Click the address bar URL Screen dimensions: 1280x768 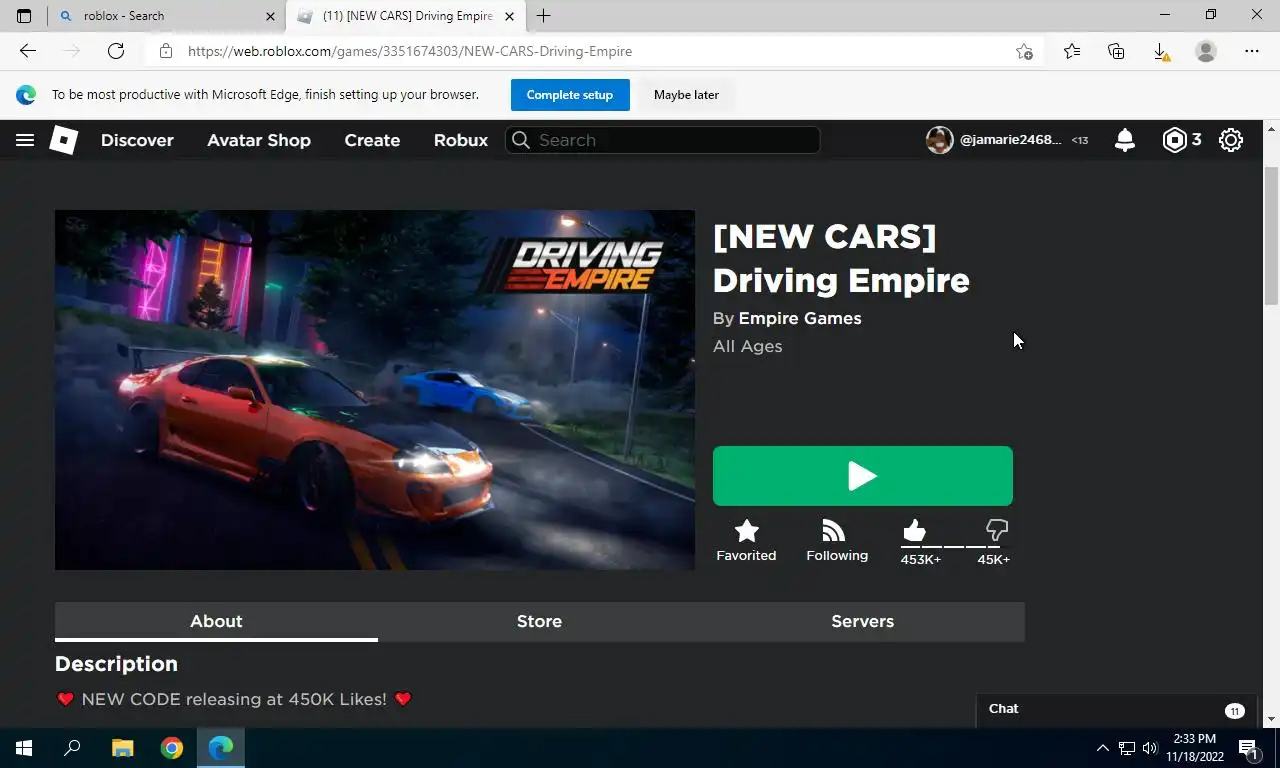coord(410,51)
